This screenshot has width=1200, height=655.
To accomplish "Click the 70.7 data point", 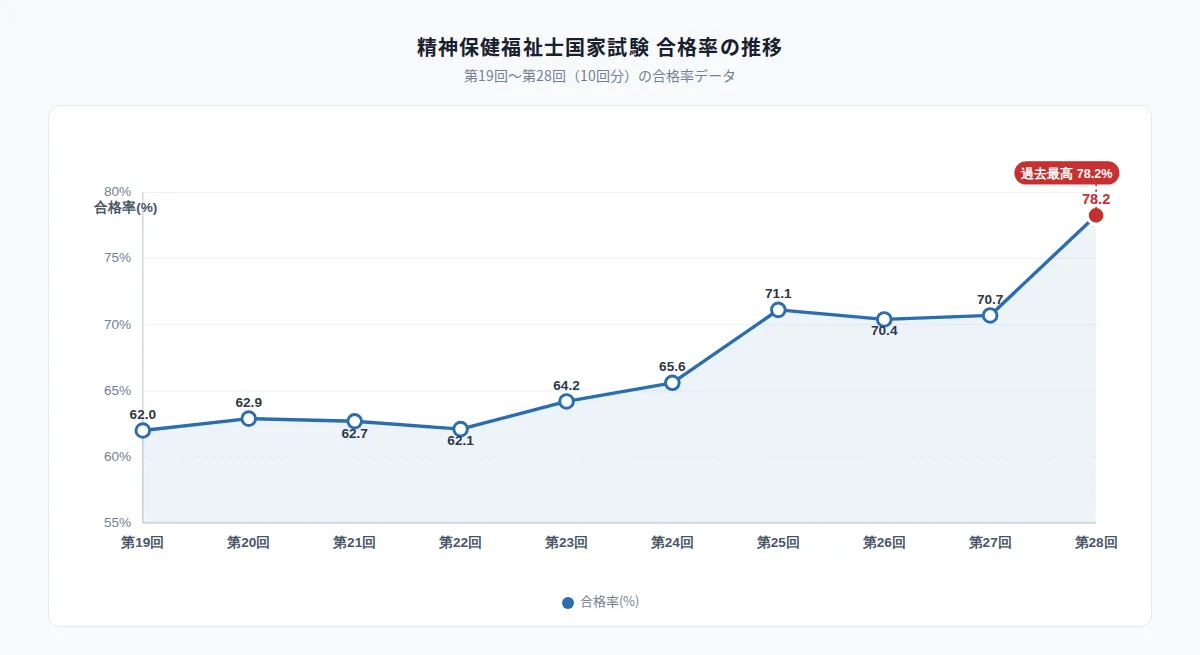I will (990, 315).
